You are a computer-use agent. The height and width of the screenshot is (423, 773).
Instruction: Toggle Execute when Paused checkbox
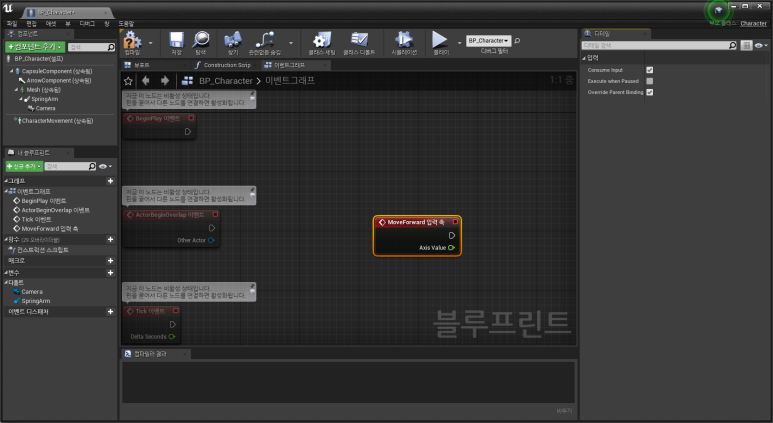coord(650,81)
